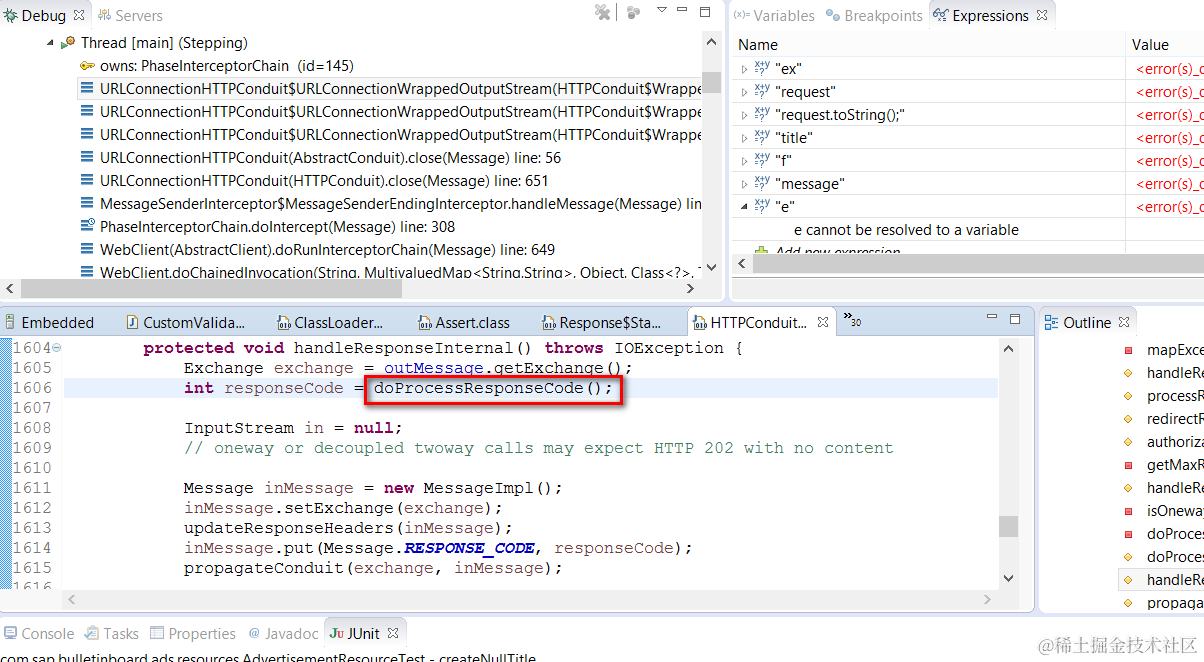
Task: Open the Properties tab
Action: (193, 634)
